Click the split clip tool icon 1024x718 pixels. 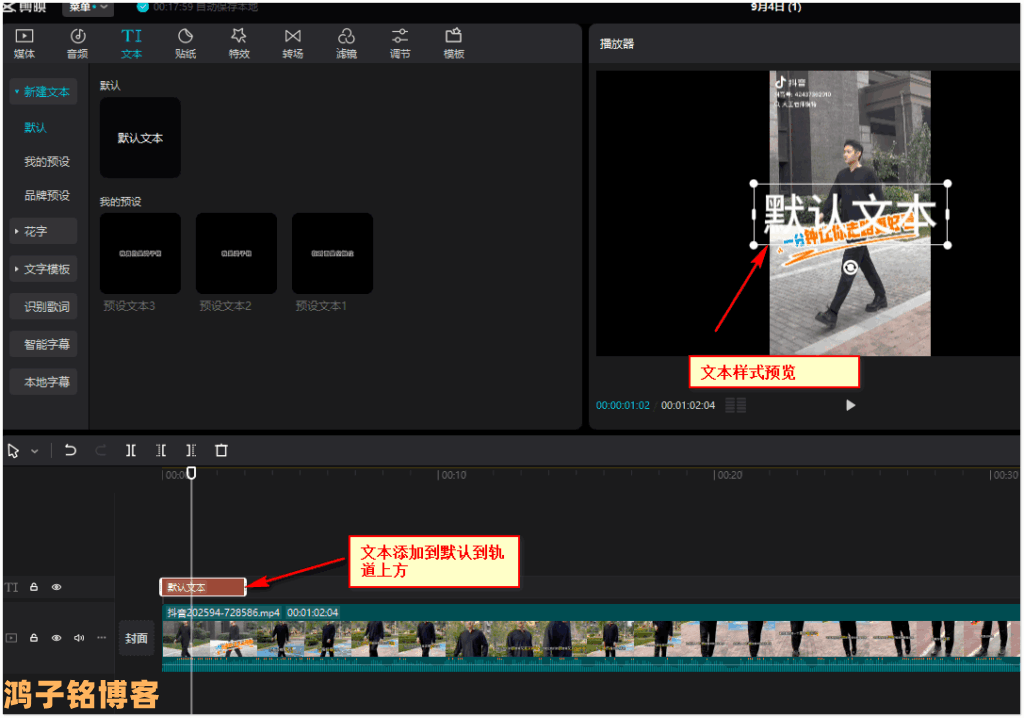coord(131,451)
